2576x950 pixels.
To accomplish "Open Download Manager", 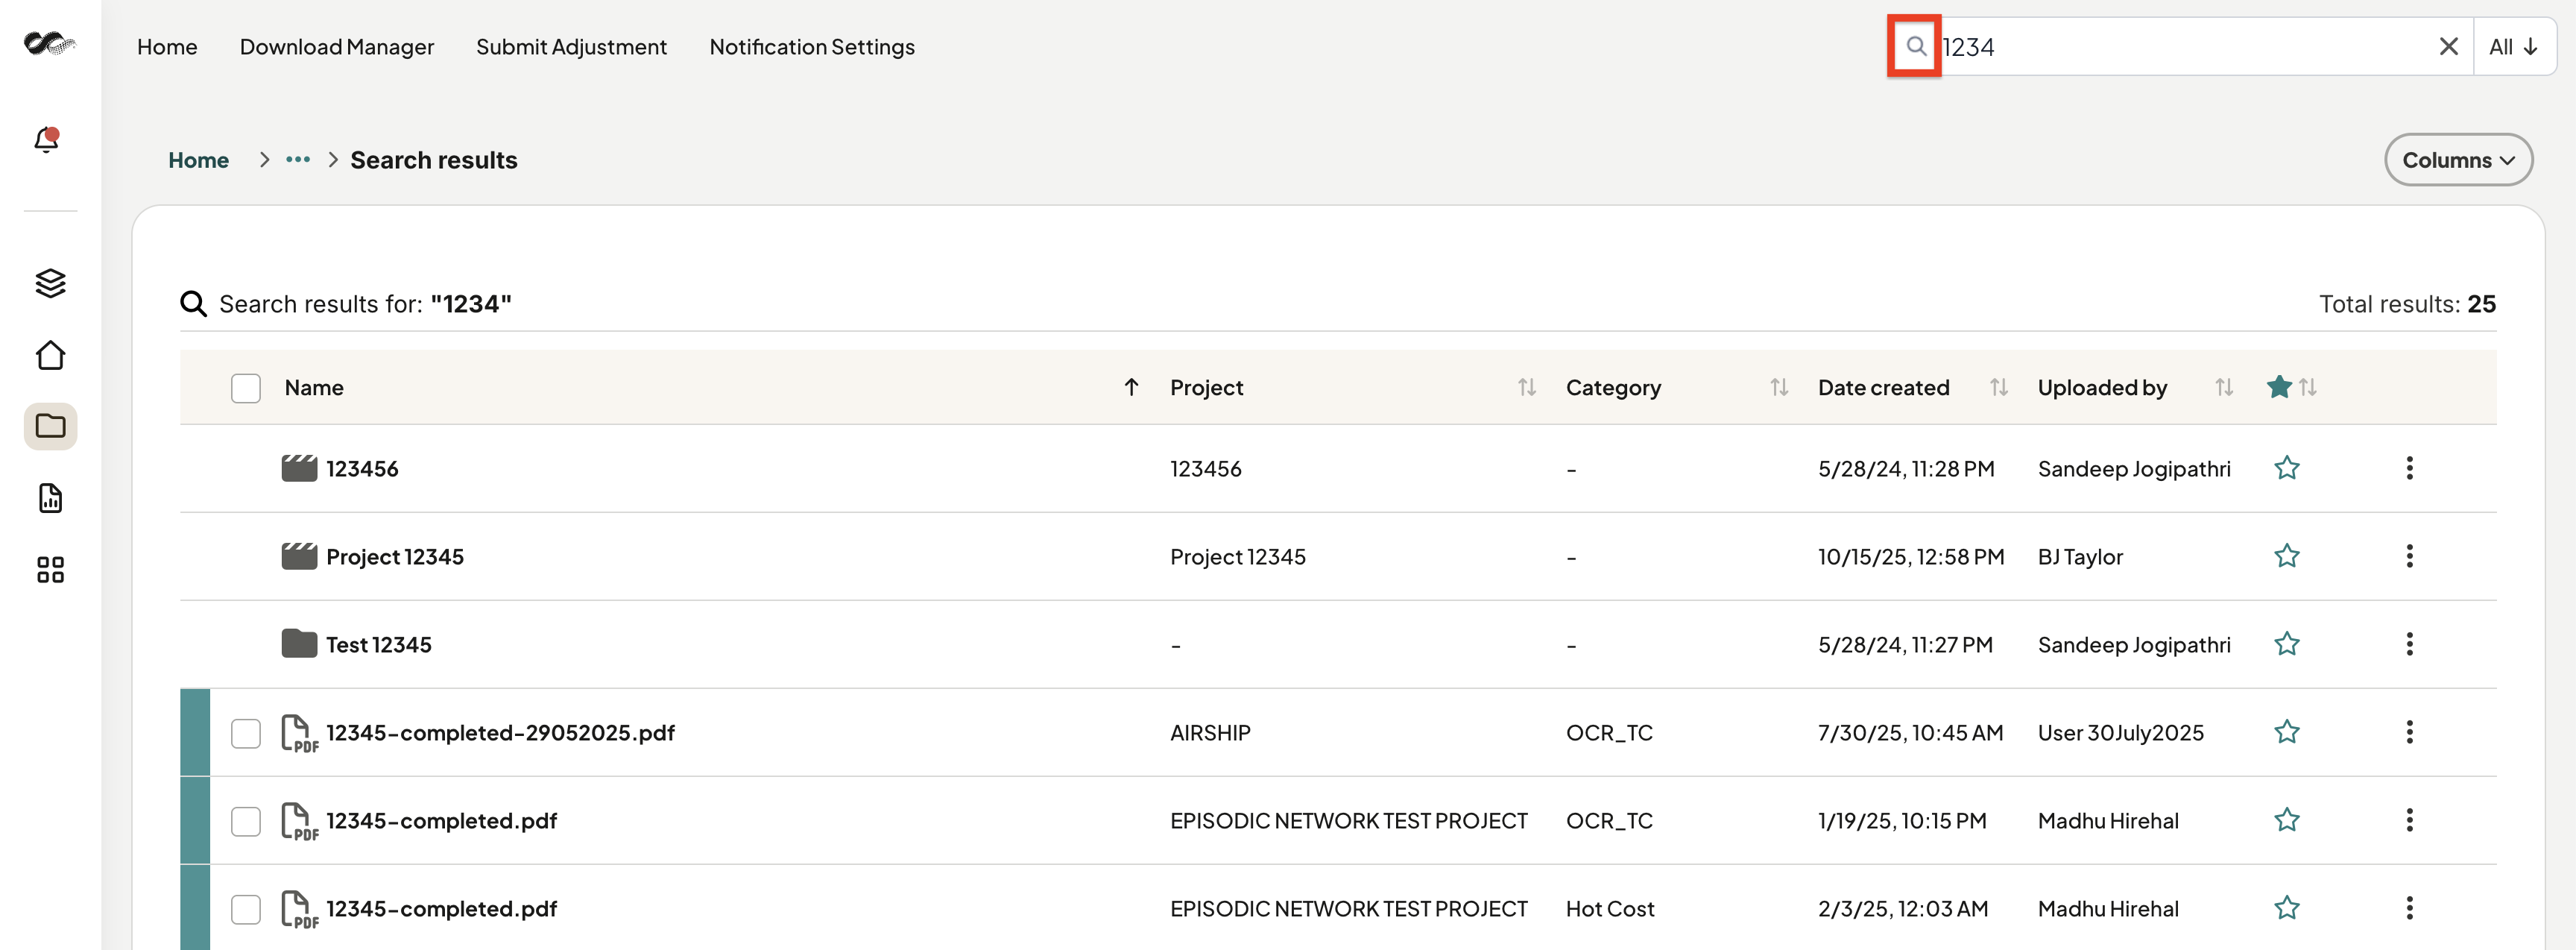I will pos(336,47).
